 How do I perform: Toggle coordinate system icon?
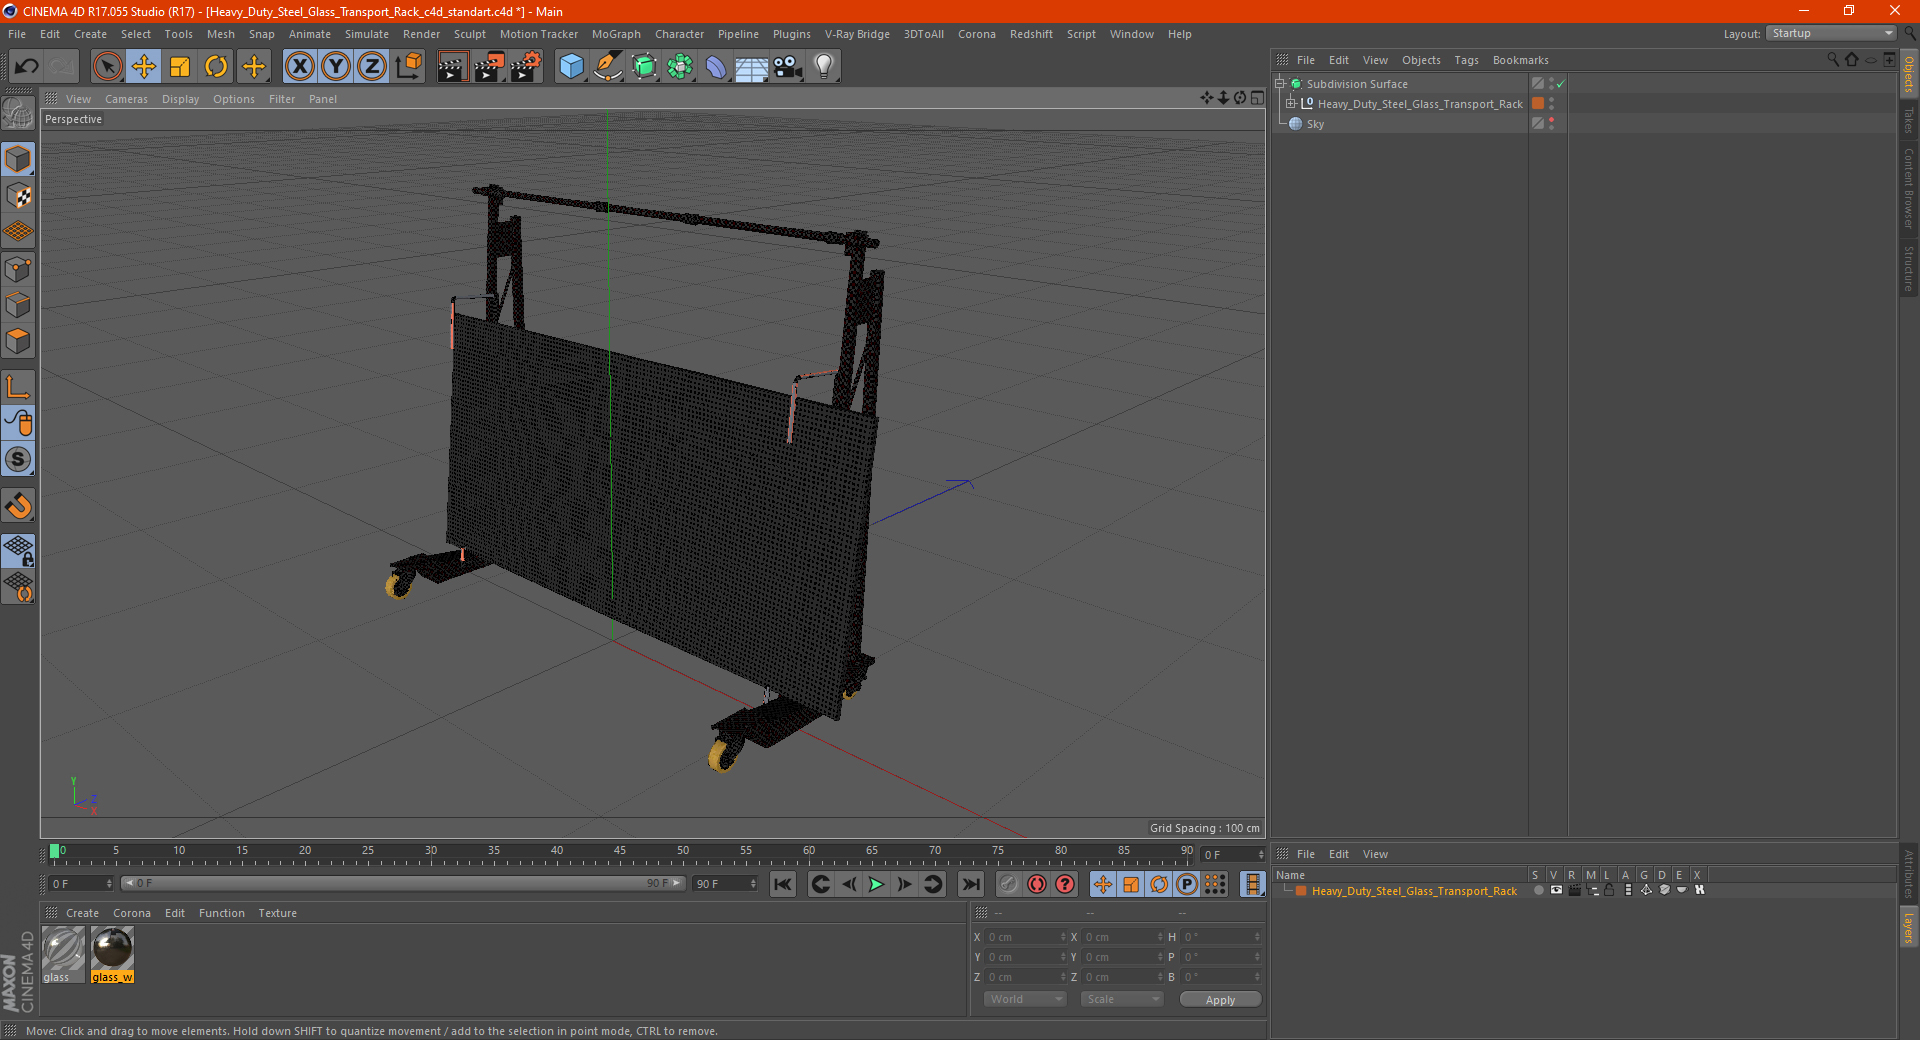pyautogui.click(x=409, y=67)
